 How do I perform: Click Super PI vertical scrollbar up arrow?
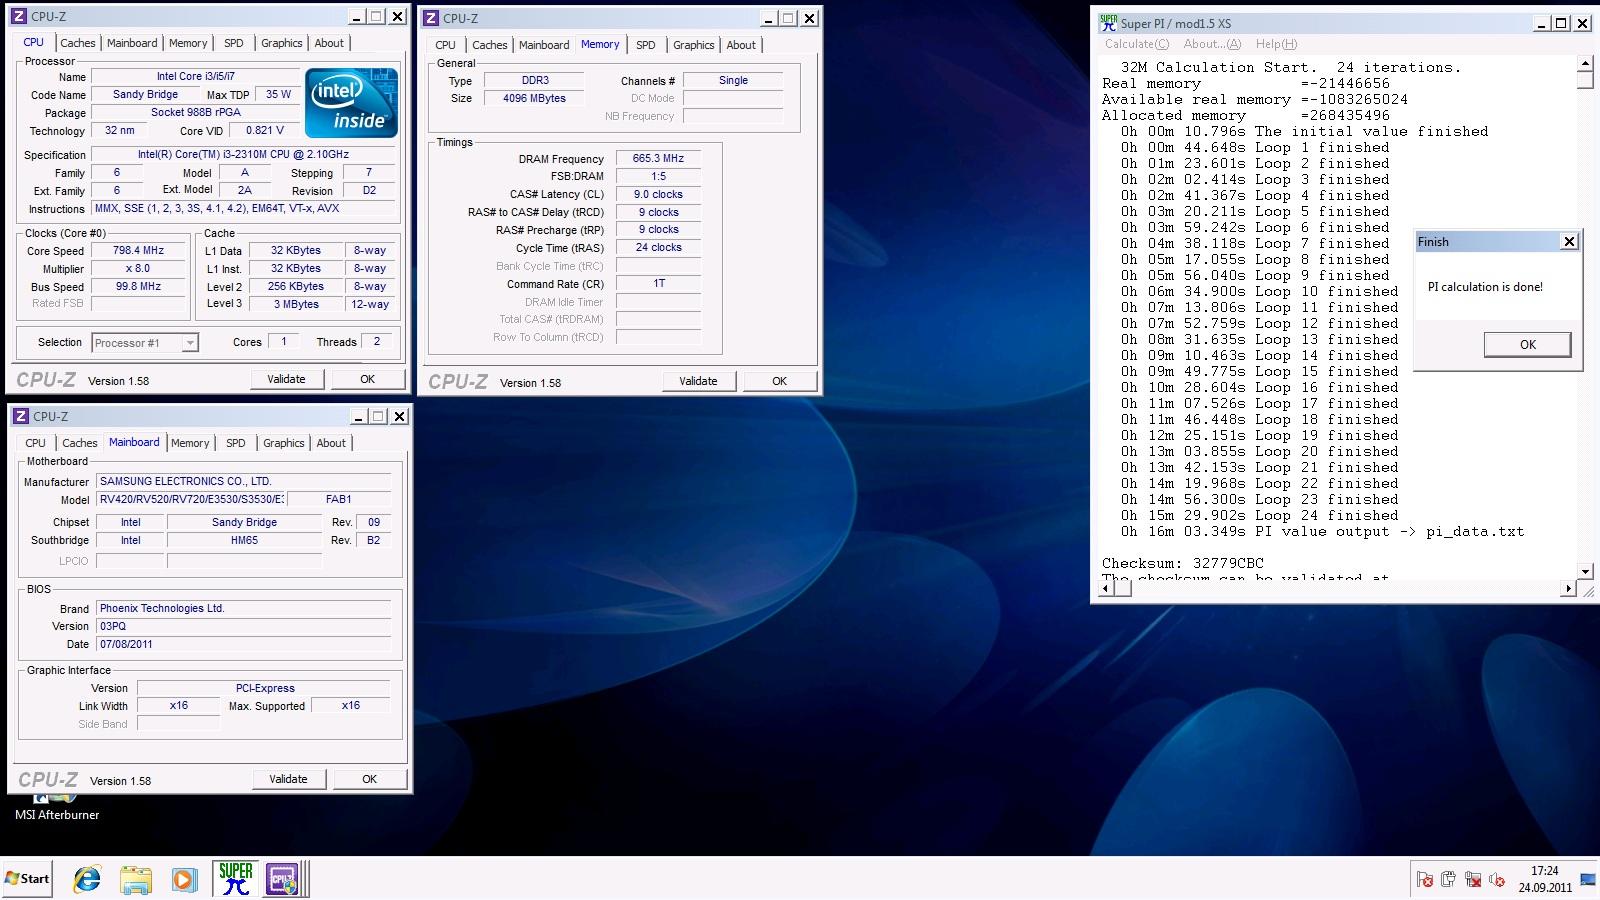tap(1585, 64)
